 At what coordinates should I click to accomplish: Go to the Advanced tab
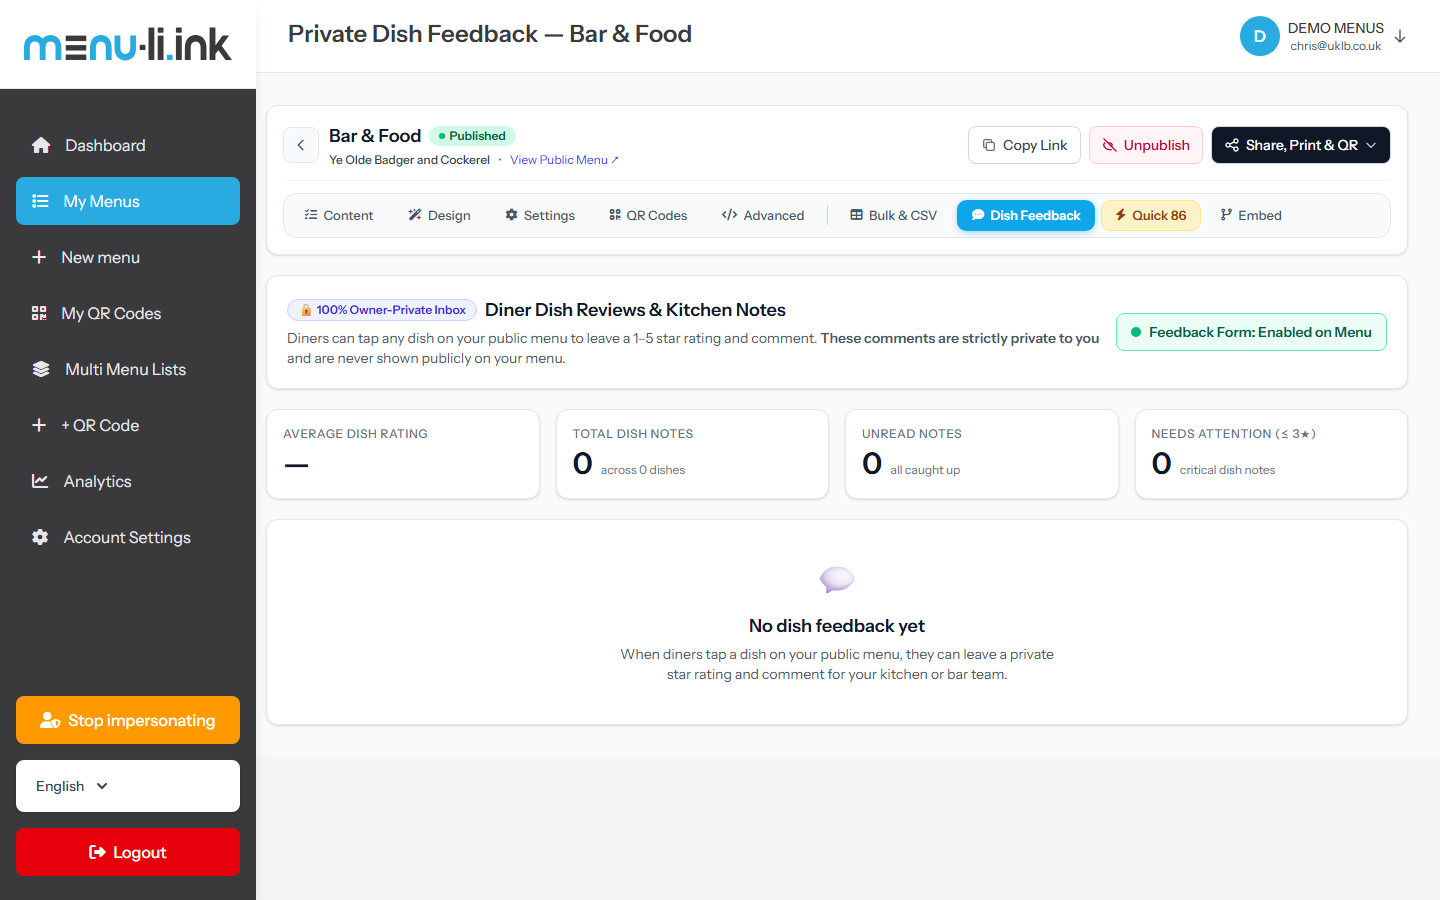(763, 215)
